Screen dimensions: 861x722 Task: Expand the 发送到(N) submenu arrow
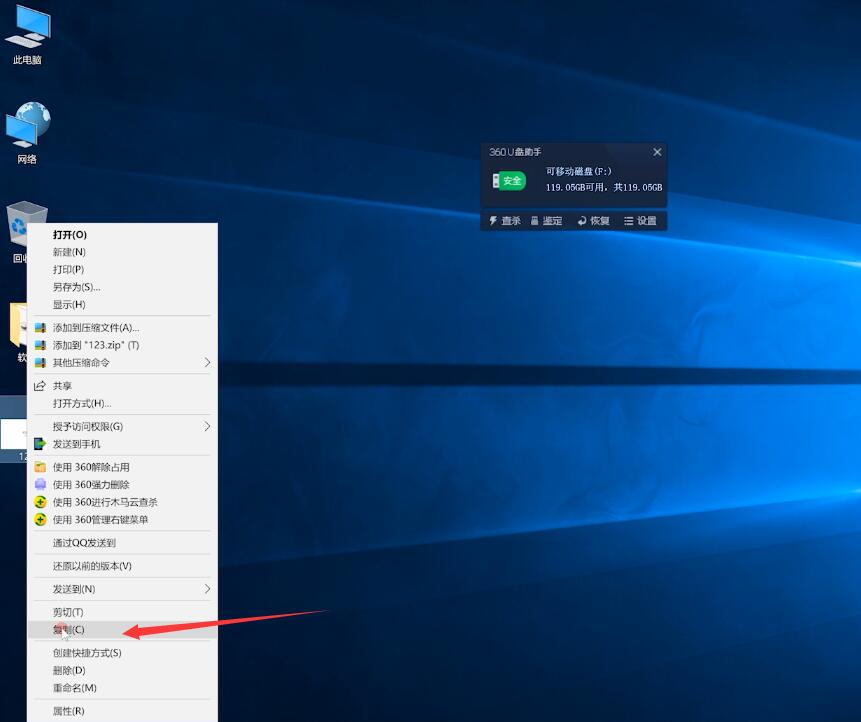[x=207, y=589]
